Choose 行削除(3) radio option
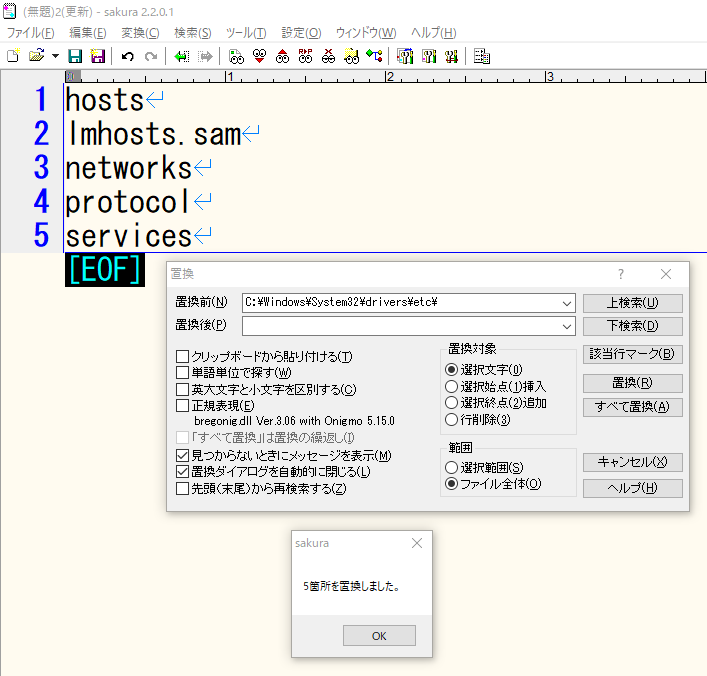Screen dimensions: 707x676 [x=451, y=420]
